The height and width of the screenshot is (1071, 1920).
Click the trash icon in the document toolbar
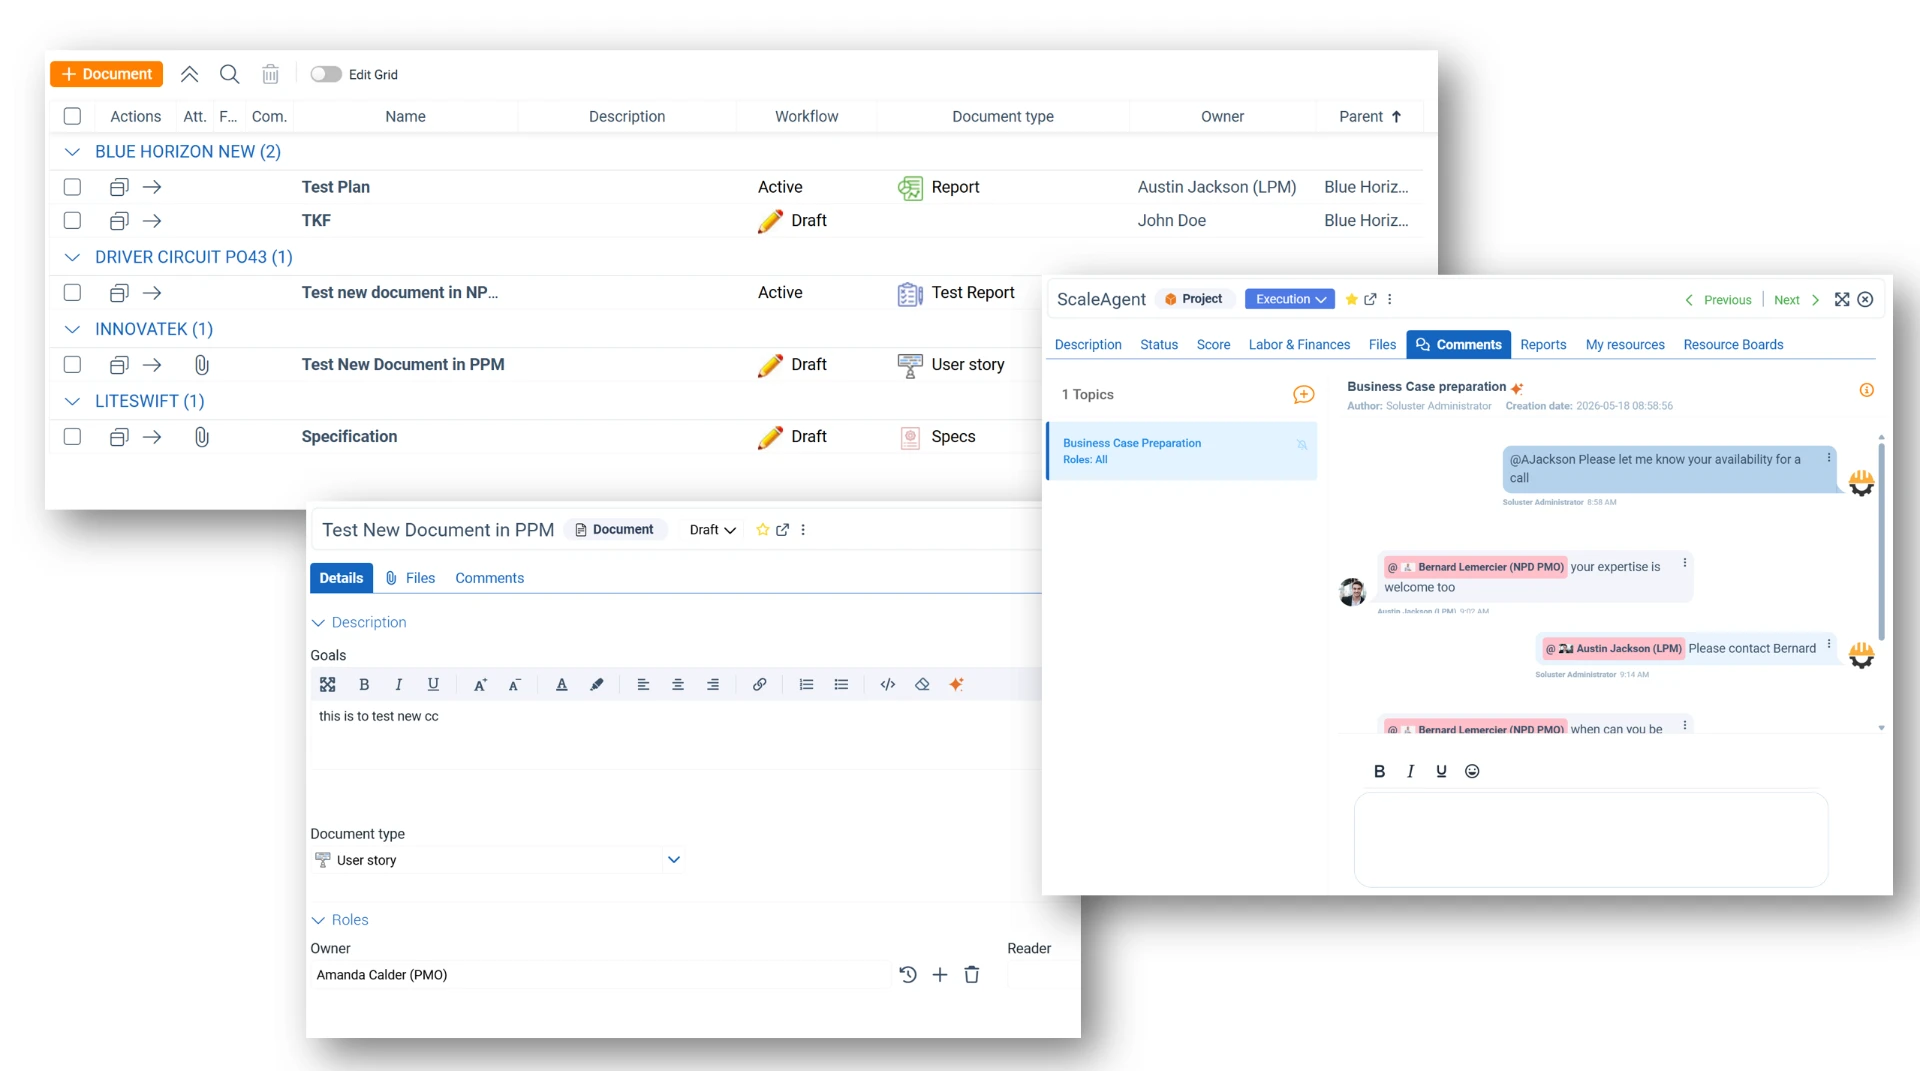click(x=270, y=74)
